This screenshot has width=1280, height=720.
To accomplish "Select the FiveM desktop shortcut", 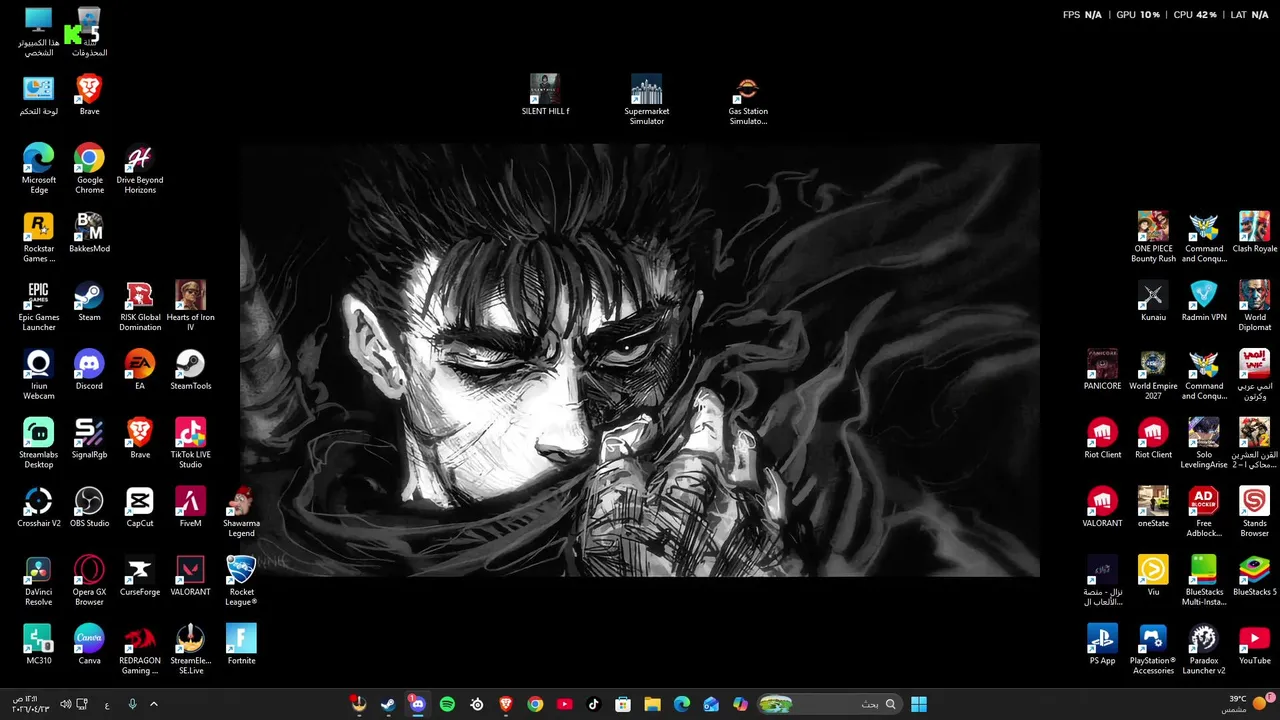I will click(190, 507).
